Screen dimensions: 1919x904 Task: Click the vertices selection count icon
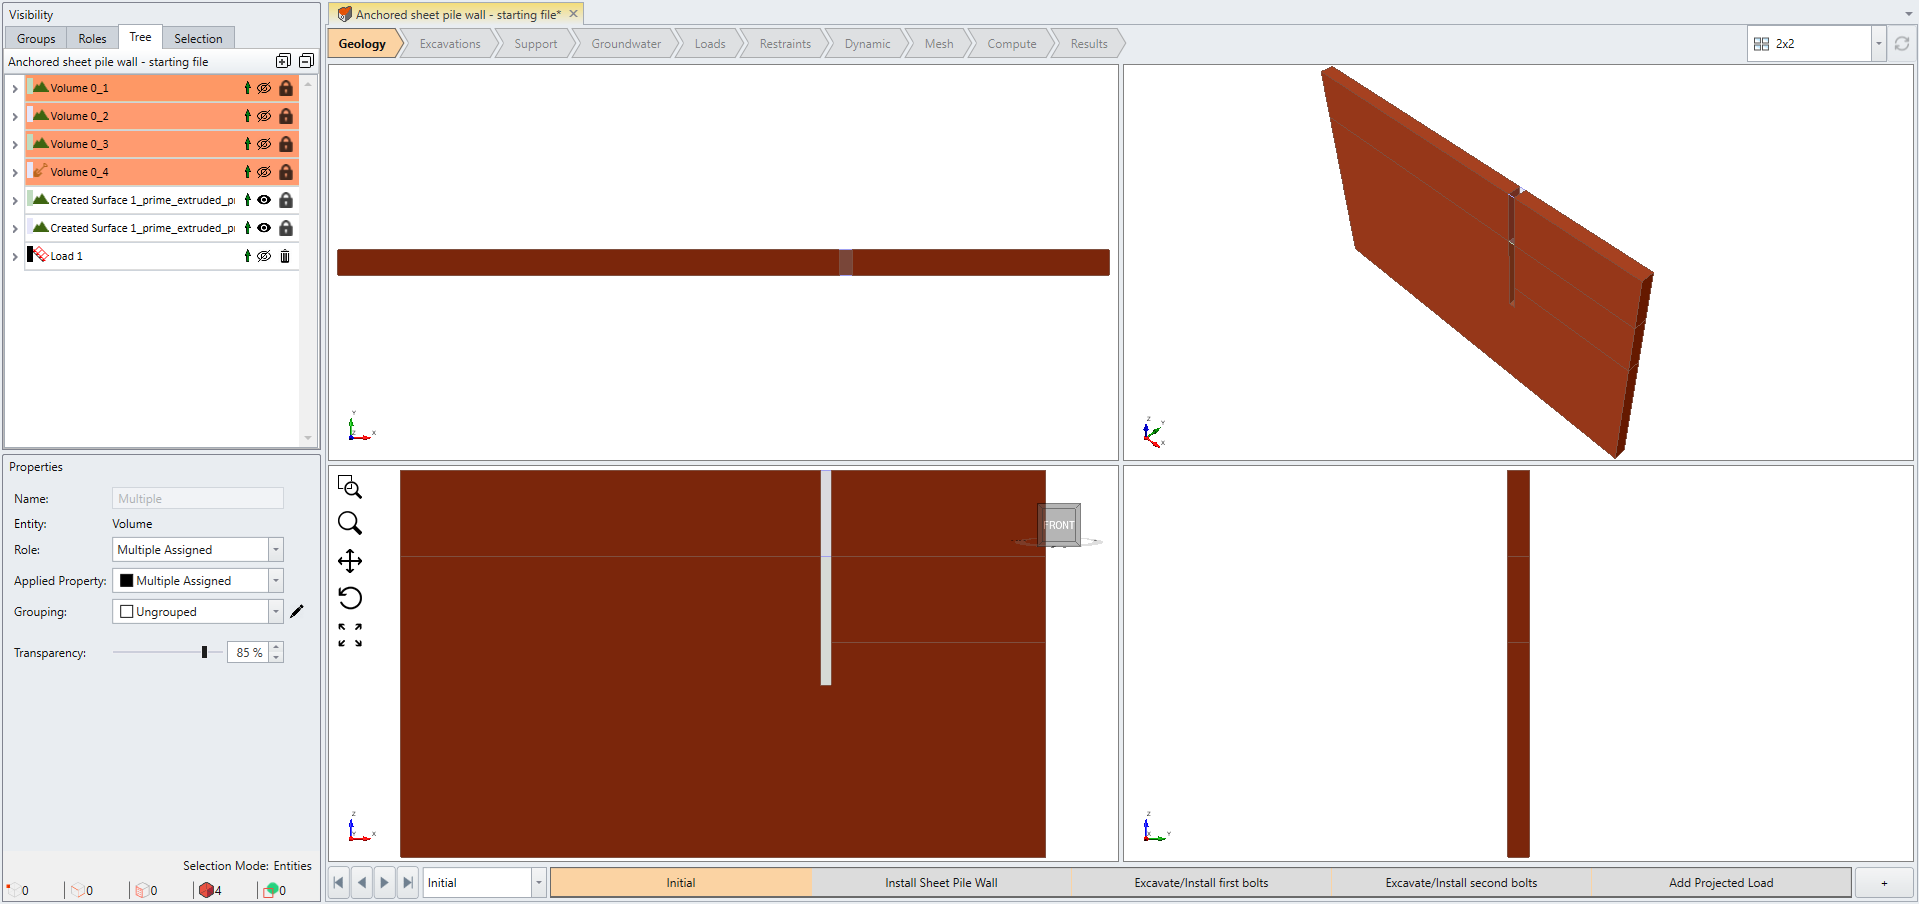[12, 890]
